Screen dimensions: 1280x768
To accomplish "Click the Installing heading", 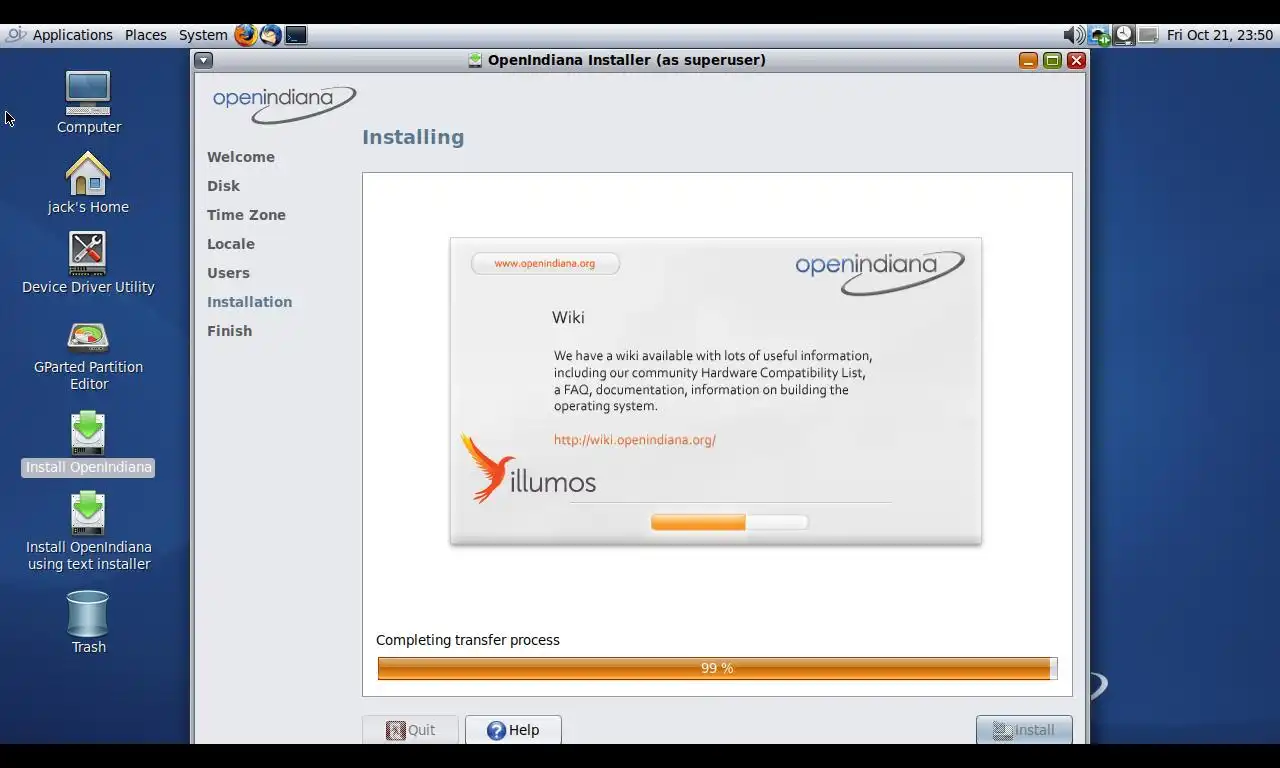I will click(413, 137).
